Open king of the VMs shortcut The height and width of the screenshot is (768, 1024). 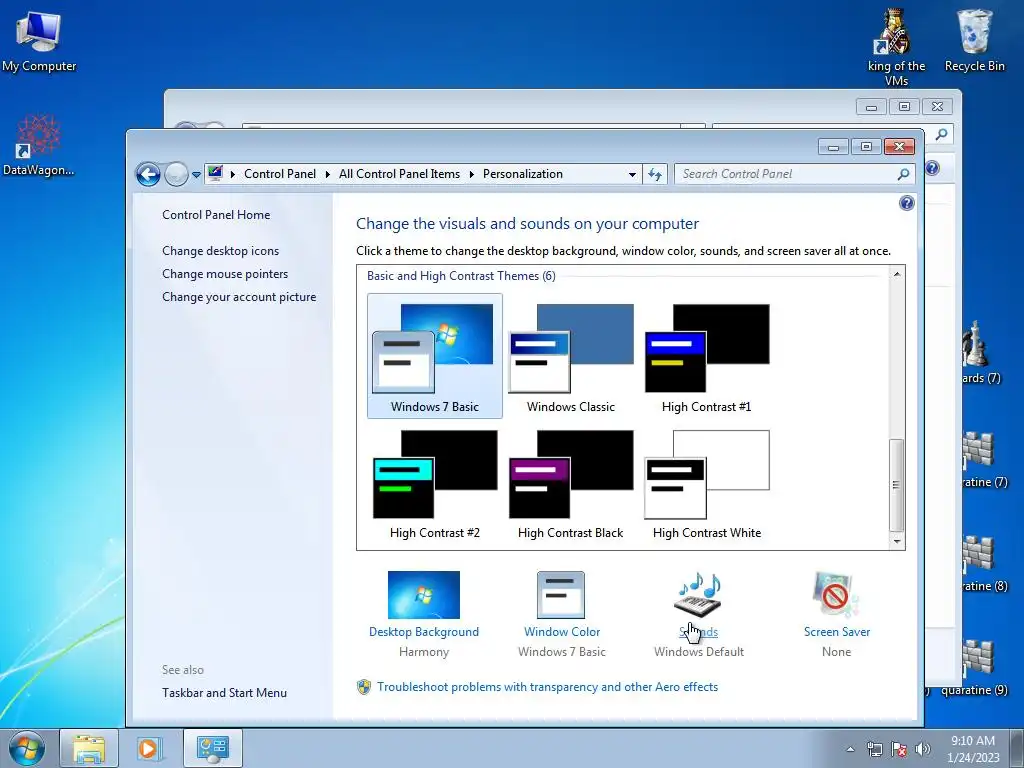coord(897,48)
